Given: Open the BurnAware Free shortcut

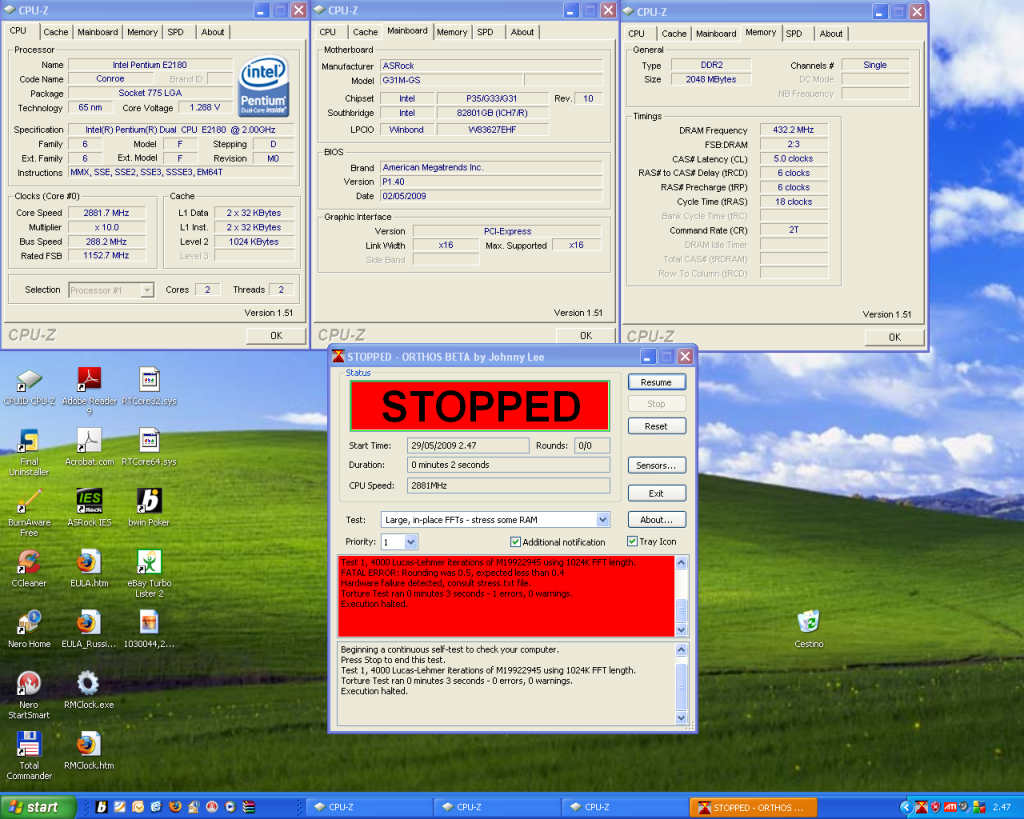Looking at the screenshot, I should (x=29, y=513).
